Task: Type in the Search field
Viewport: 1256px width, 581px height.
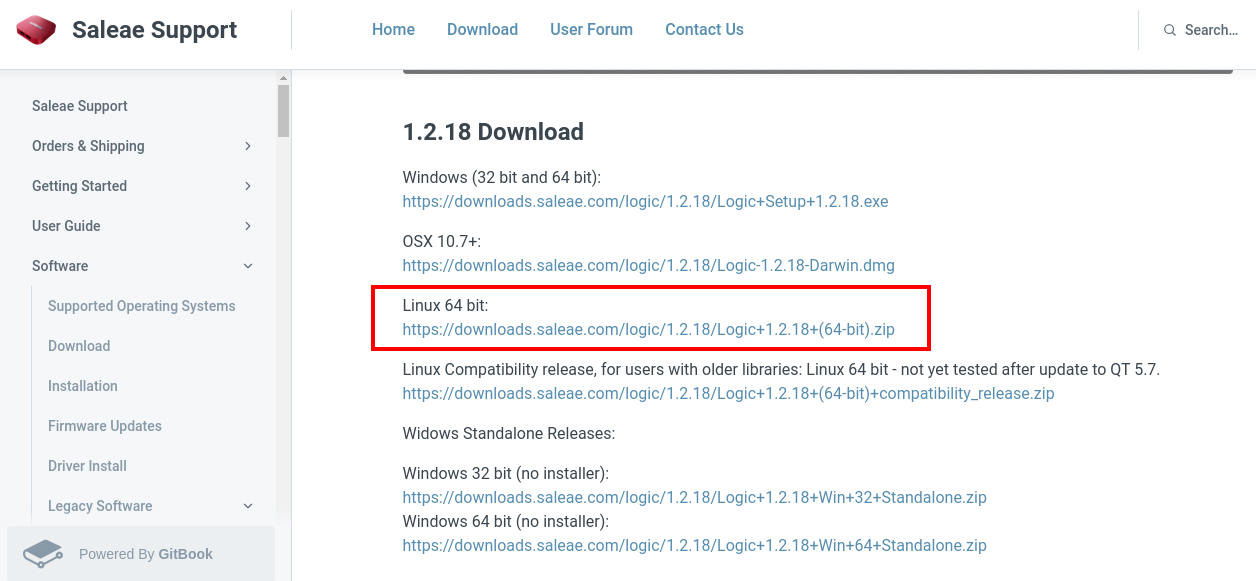Action: tap(1211, 30)
